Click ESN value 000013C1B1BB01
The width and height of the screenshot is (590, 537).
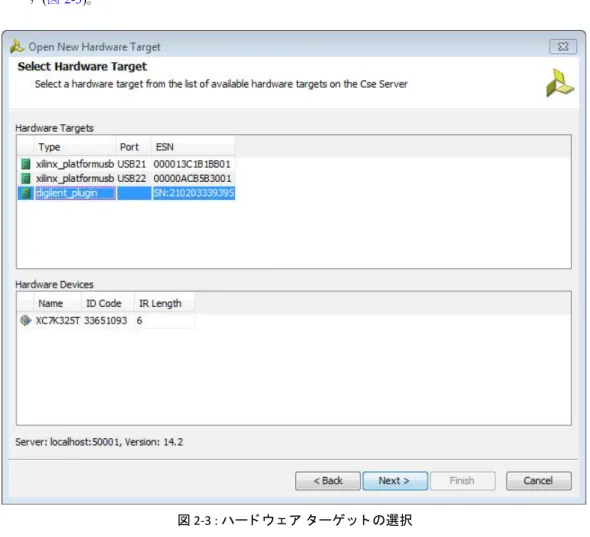click(193, 165)
